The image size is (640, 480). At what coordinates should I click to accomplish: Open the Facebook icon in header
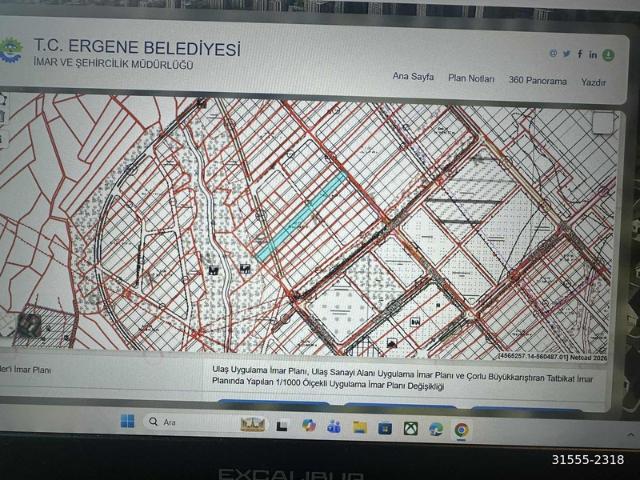click(580, 54)
